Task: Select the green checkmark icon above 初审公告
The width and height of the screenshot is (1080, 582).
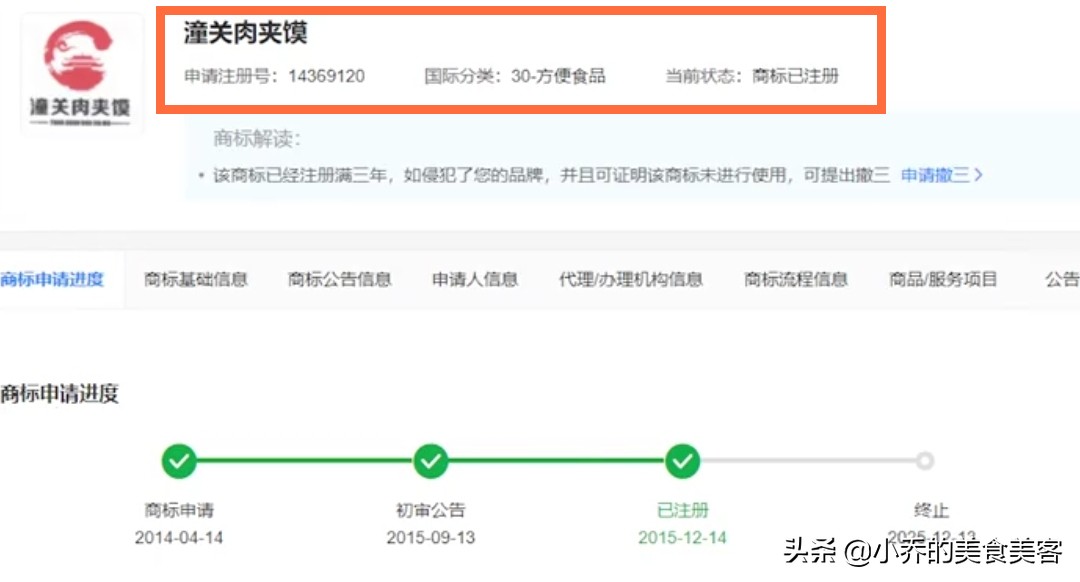Action: pyautogui.click(x=430, y=461)
